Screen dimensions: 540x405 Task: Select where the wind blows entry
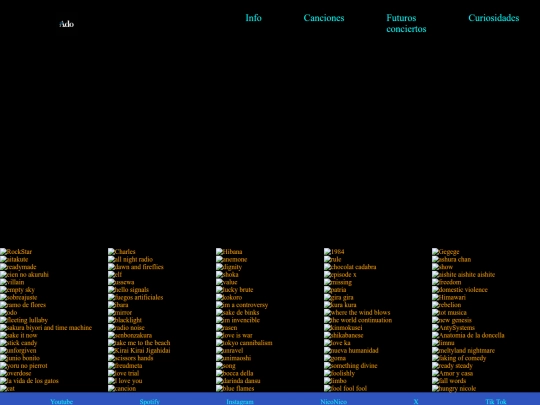tap(357, 312)
